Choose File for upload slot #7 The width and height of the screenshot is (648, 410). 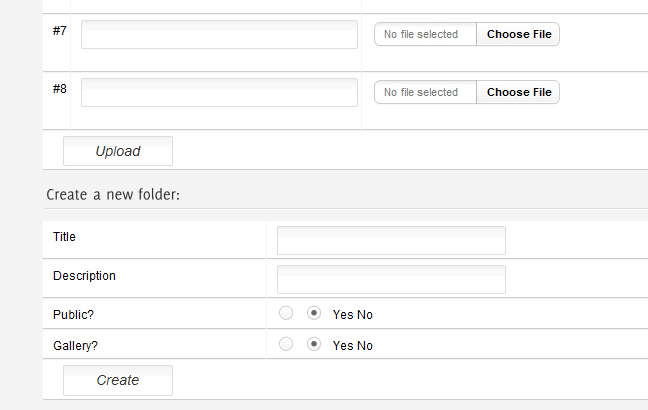pos(518,34)
